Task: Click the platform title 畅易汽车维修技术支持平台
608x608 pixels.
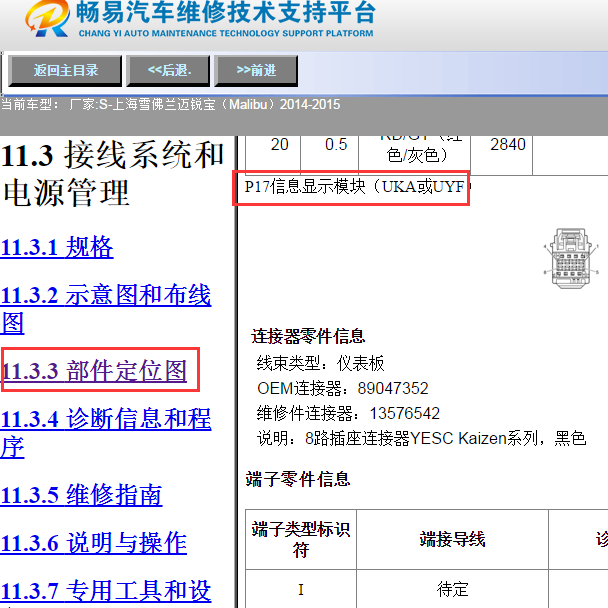Action: (x=226, y=13)
